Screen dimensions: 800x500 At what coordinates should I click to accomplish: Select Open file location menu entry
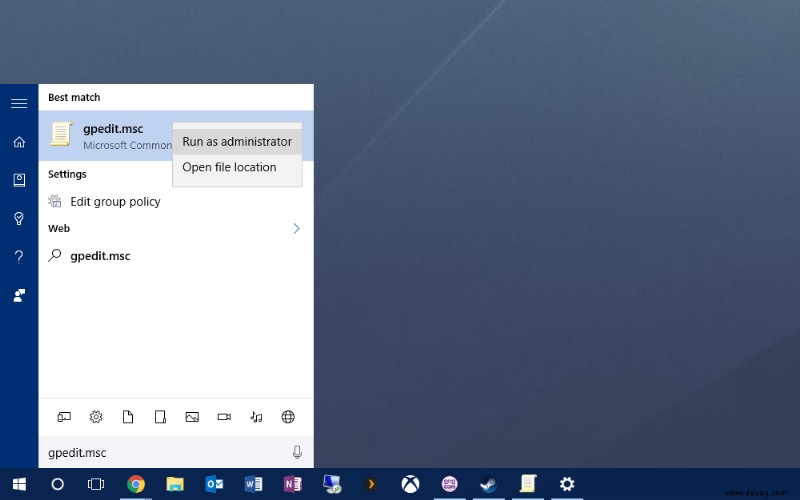(x=237, y=167)
